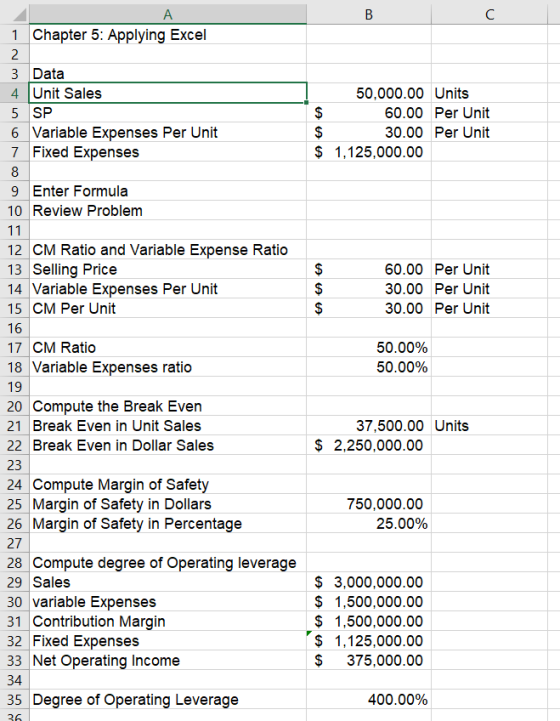Select the 'Net Operating Income' cell
This screenshot has width=560, height=721.
(168, 660)
